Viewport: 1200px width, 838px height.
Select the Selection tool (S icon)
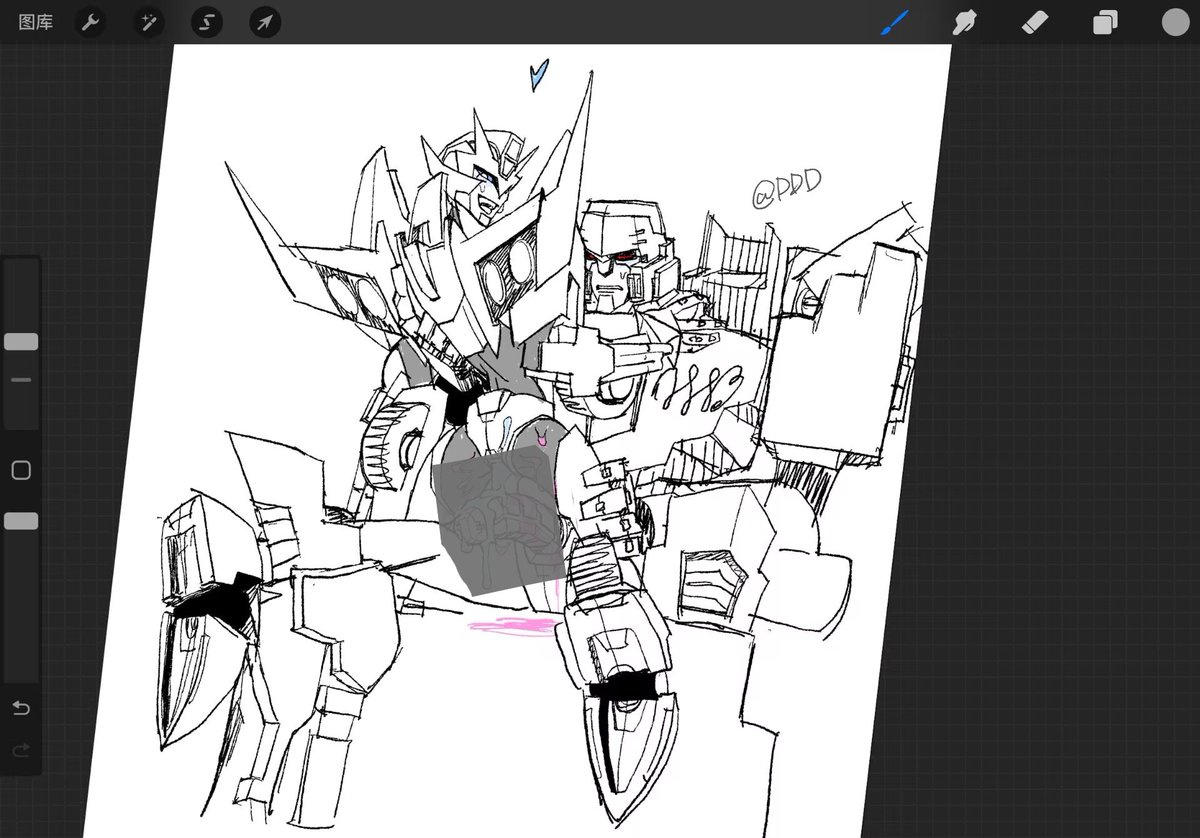coord(207,22)
